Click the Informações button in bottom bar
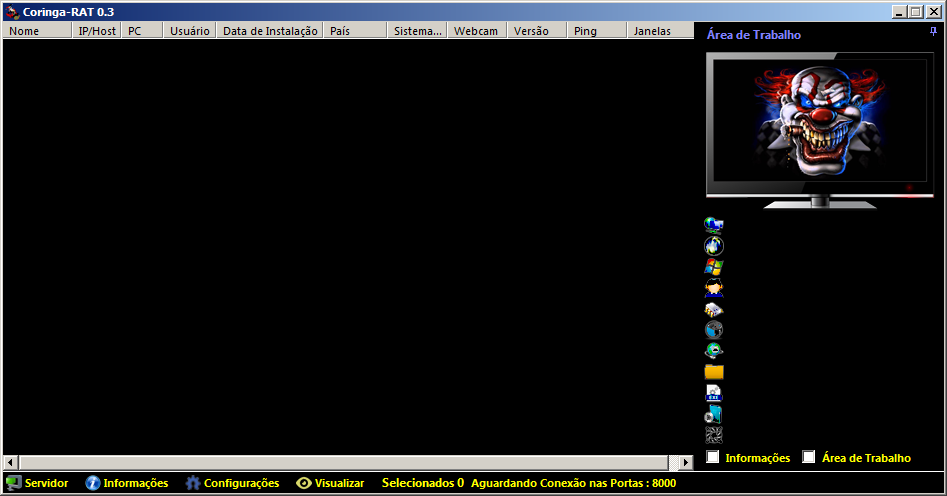The height and width of the screenshot is (496, 947). pos(127,483)
